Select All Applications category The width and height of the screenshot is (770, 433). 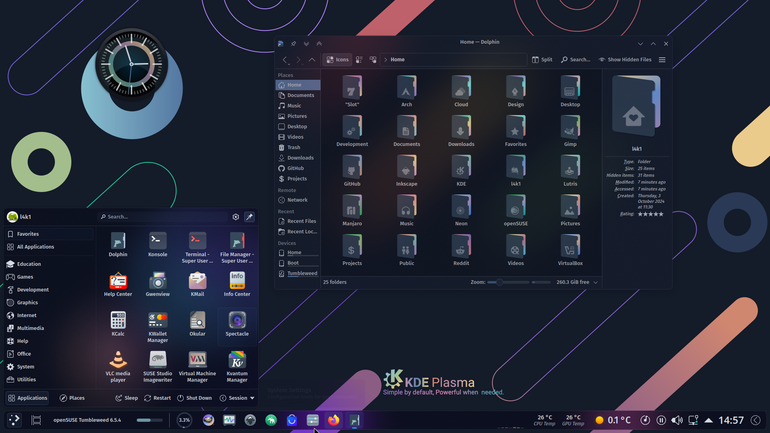49,247
